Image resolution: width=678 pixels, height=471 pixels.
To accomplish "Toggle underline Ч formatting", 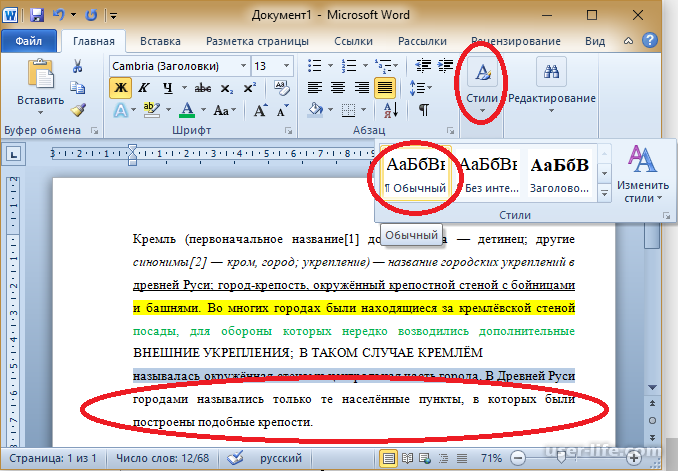I will tap(168, 88).
